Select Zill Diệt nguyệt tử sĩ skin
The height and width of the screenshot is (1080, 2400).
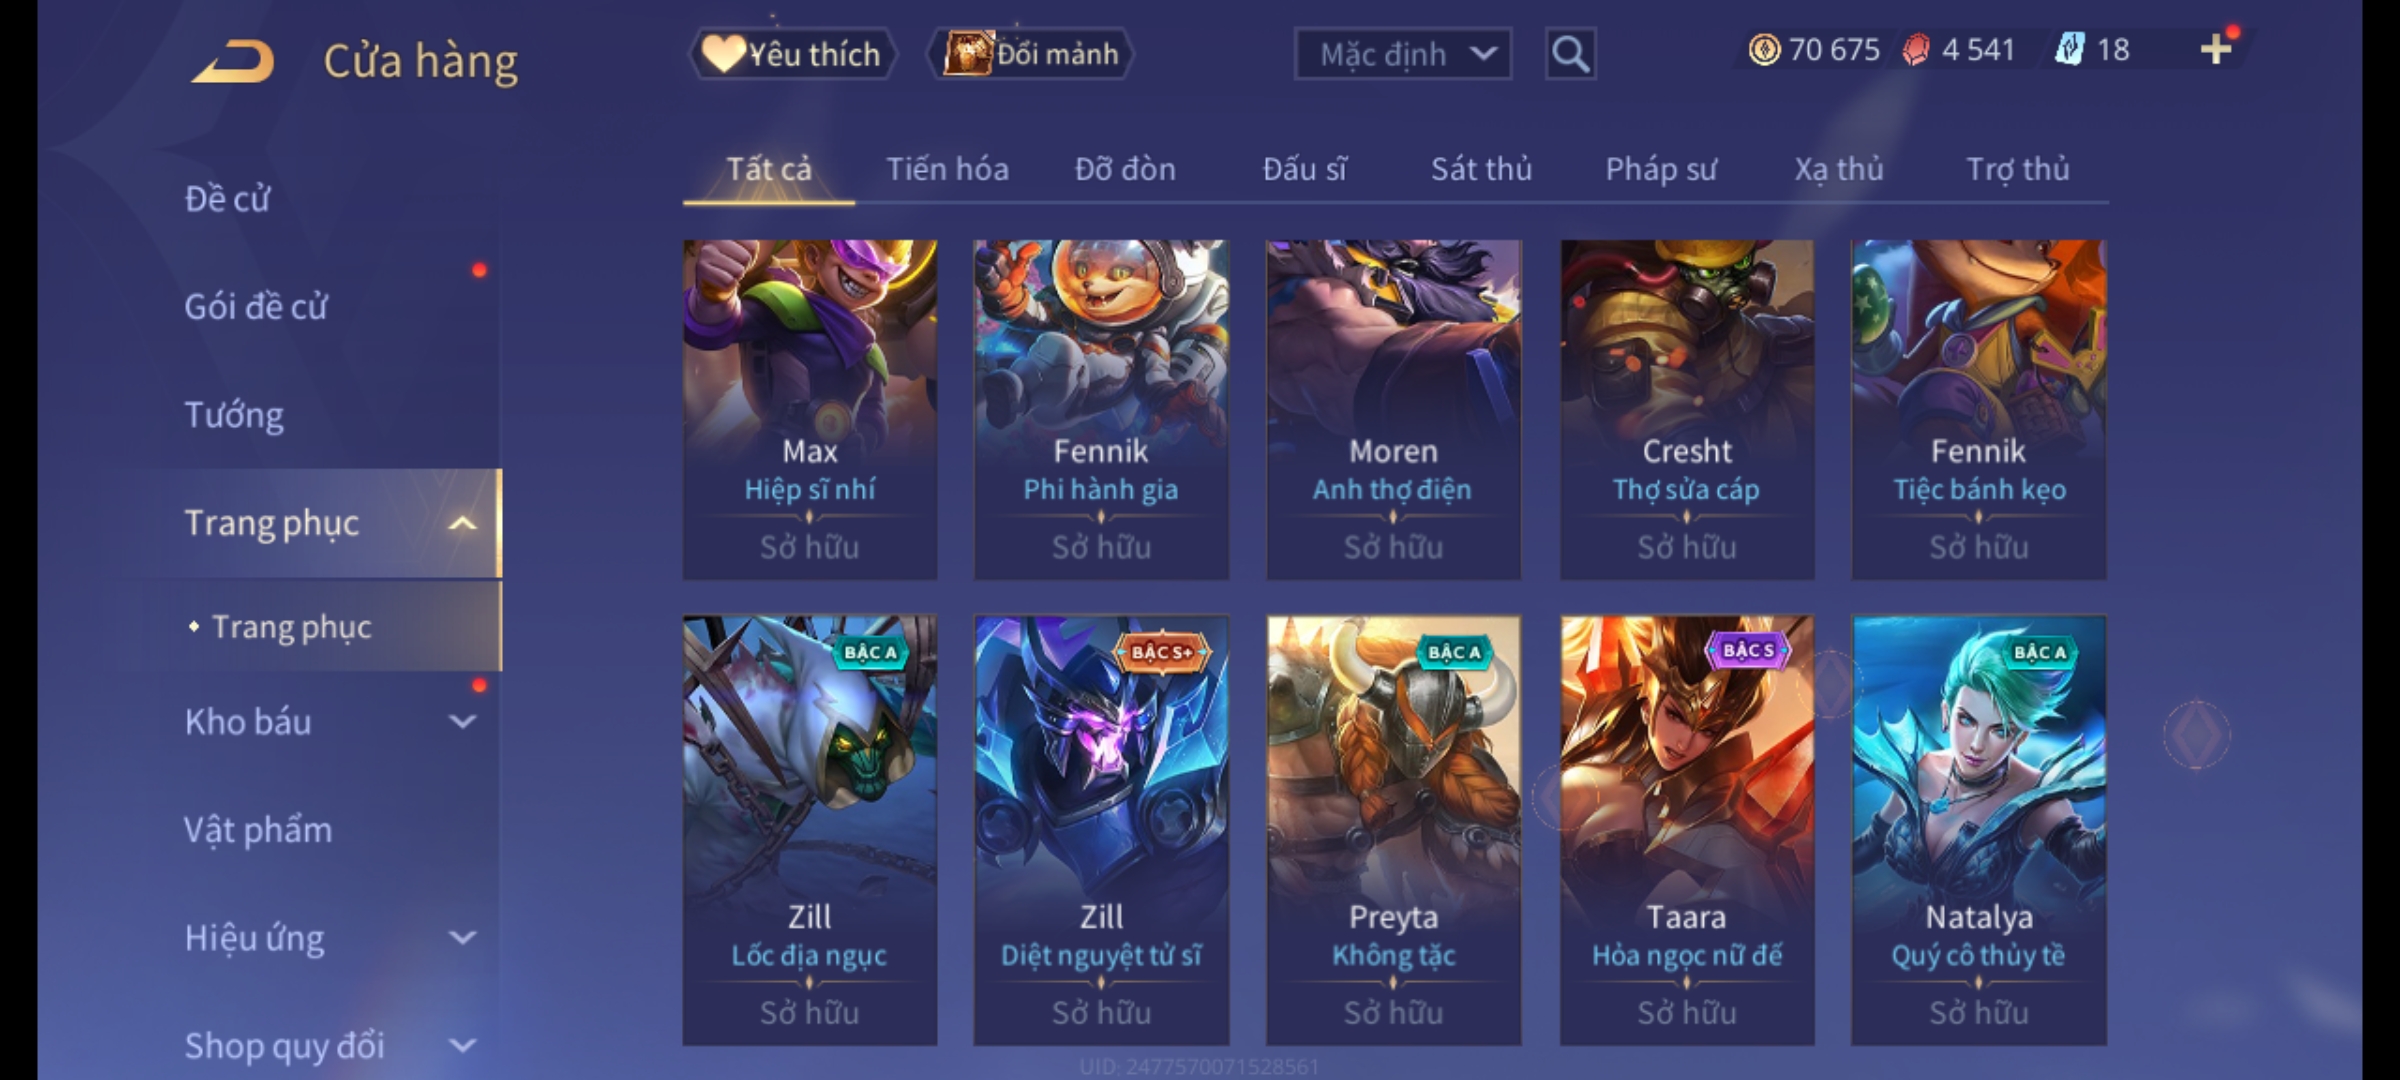pyautogui.click(x=1101, y=830)
